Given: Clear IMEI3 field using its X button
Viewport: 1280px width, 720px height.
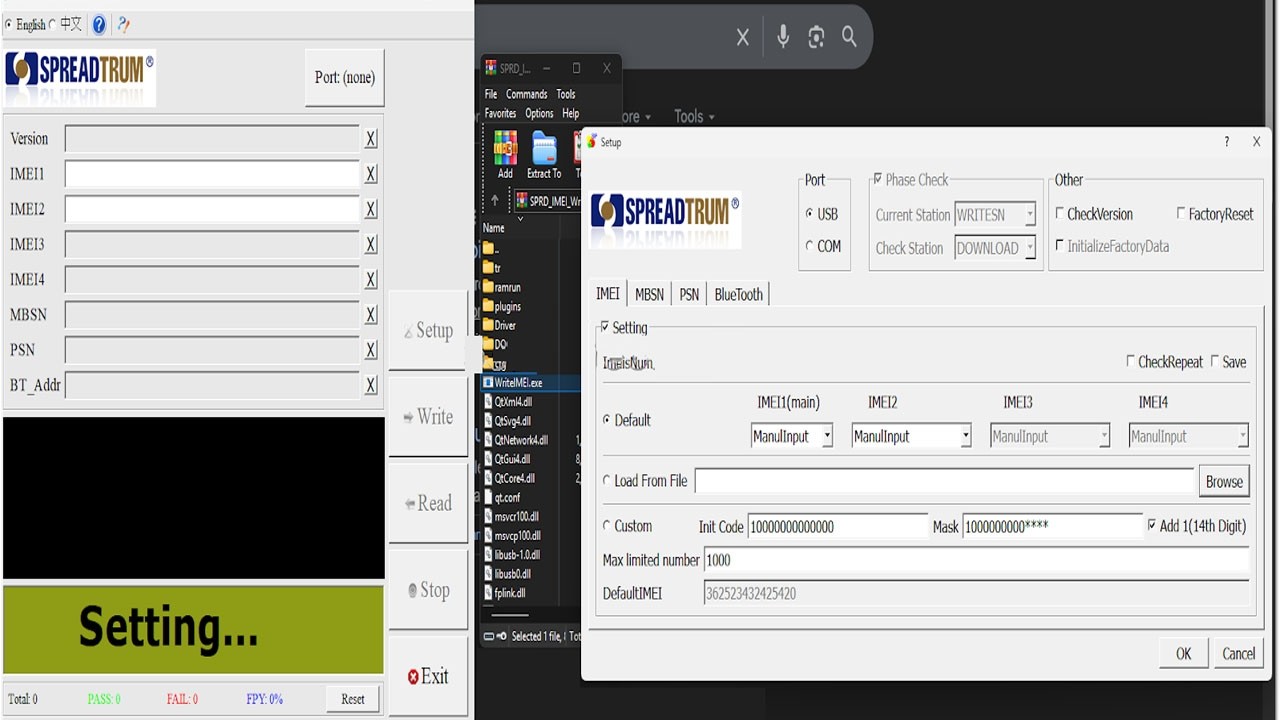Looking at the screenshot, I should point(371,244).
